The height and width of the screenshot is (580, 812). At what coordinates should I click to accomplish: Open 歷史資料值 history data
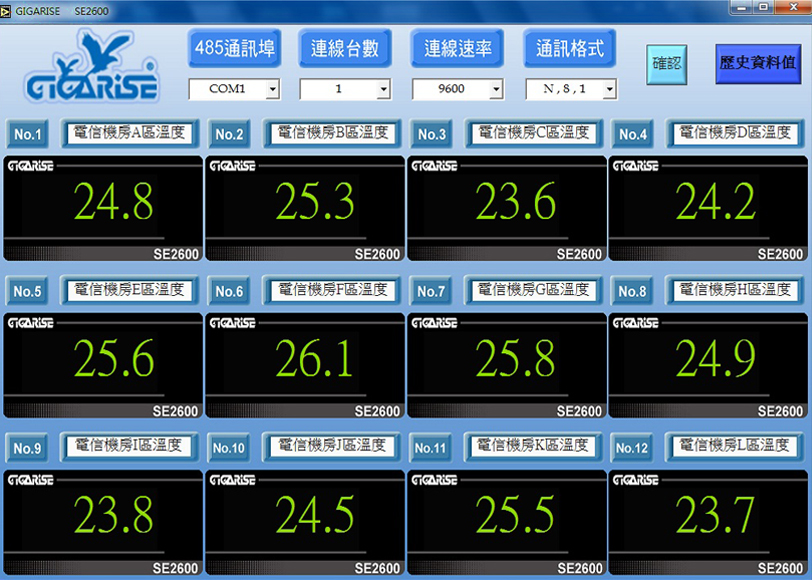(x=758, y=64)
